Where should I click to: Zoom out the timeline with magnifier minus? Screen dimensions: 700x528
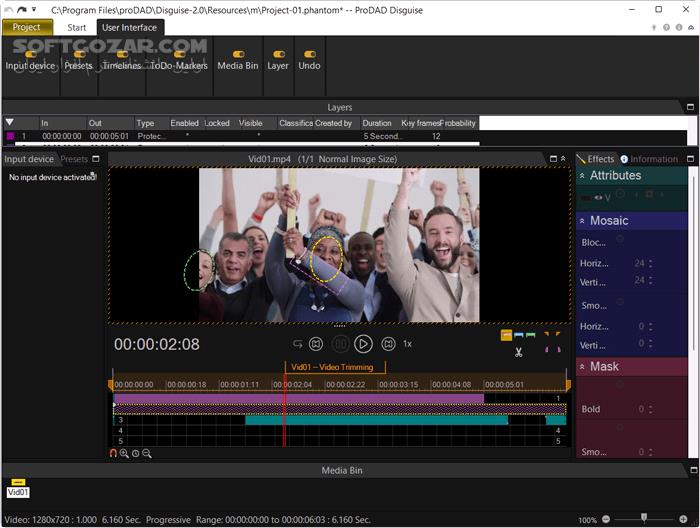click(147, 453)
